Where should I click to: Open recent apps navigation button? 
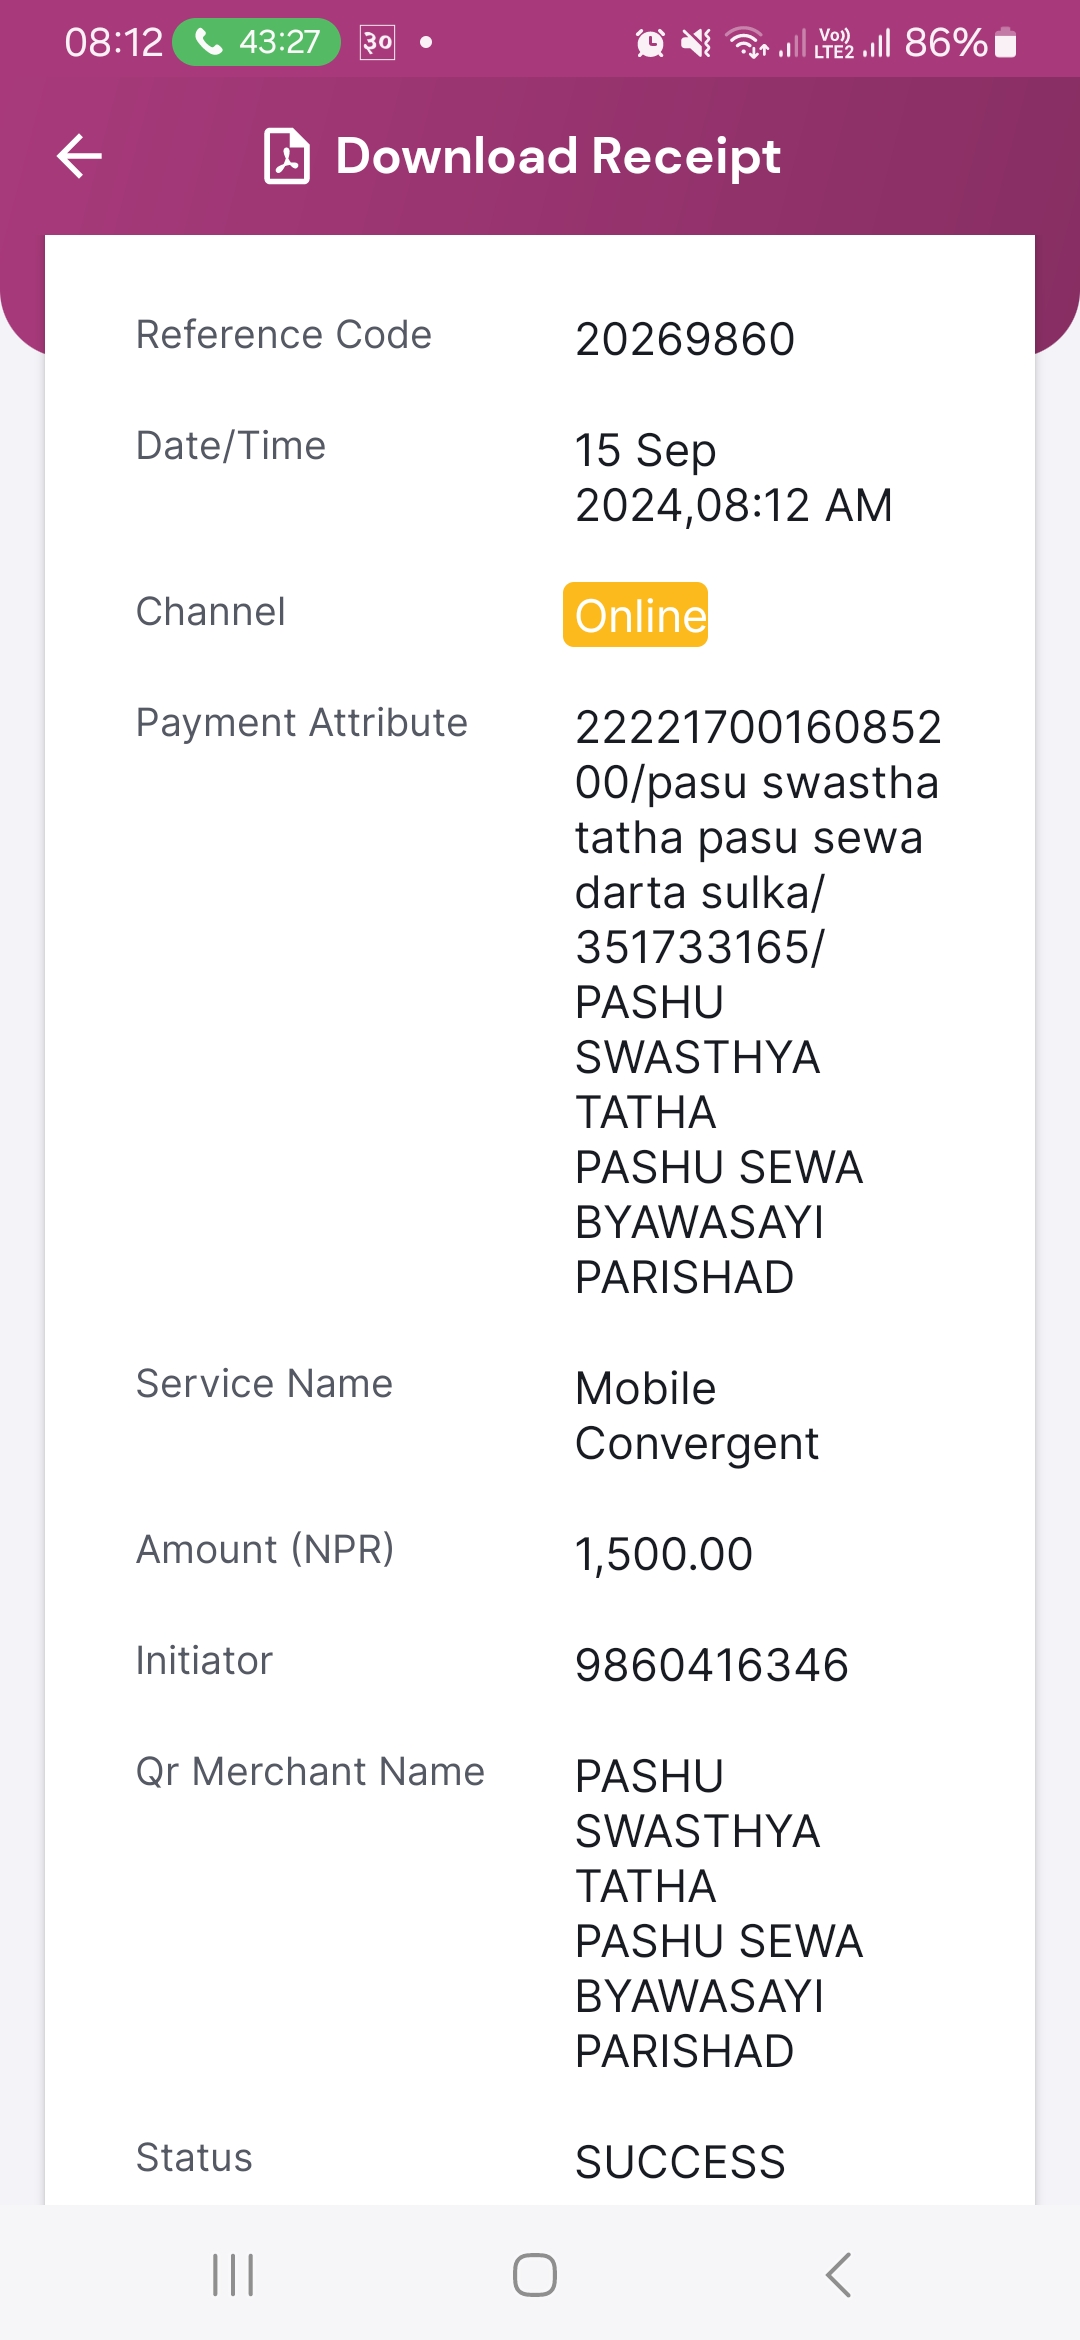click(233, 2275)
